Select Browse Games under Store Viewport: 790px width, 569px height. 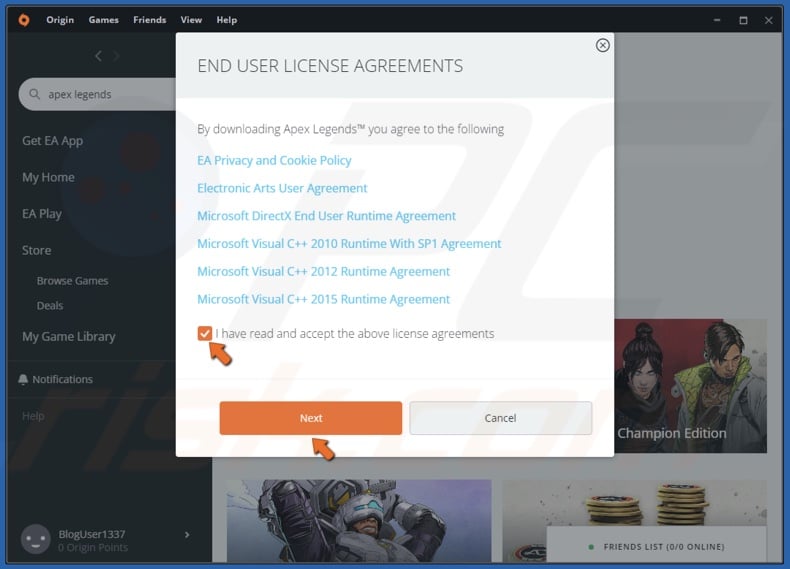(73, 281)
